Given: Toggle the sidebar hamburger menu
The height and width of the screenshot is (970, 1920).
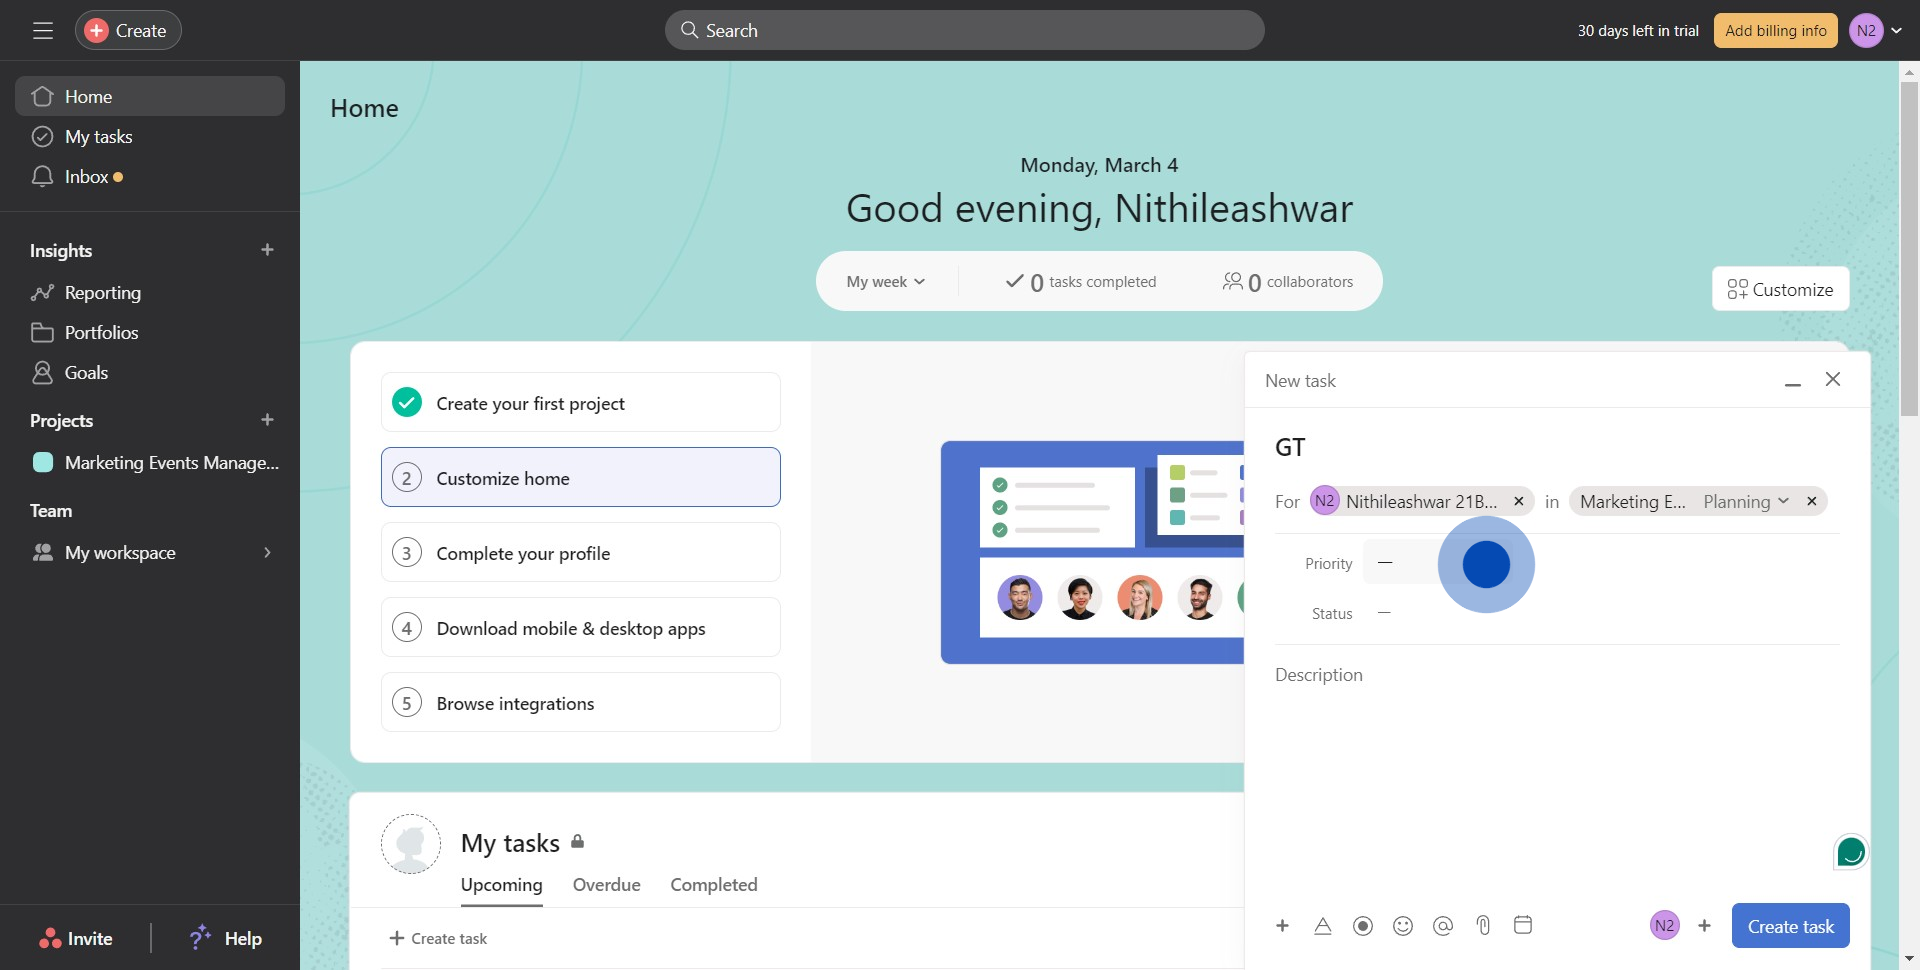Looking at the screenshot, I should pos(43,31).
